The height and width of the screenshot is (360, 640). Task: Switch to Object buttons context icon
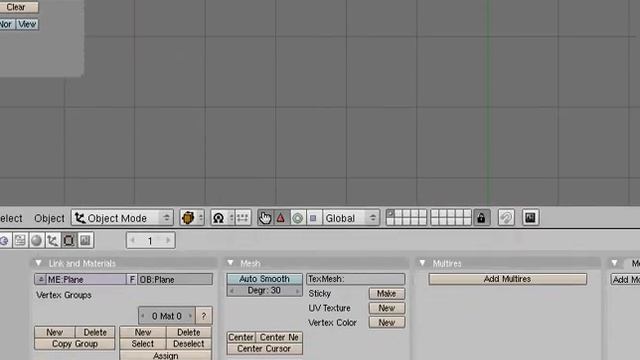(53, 240)
